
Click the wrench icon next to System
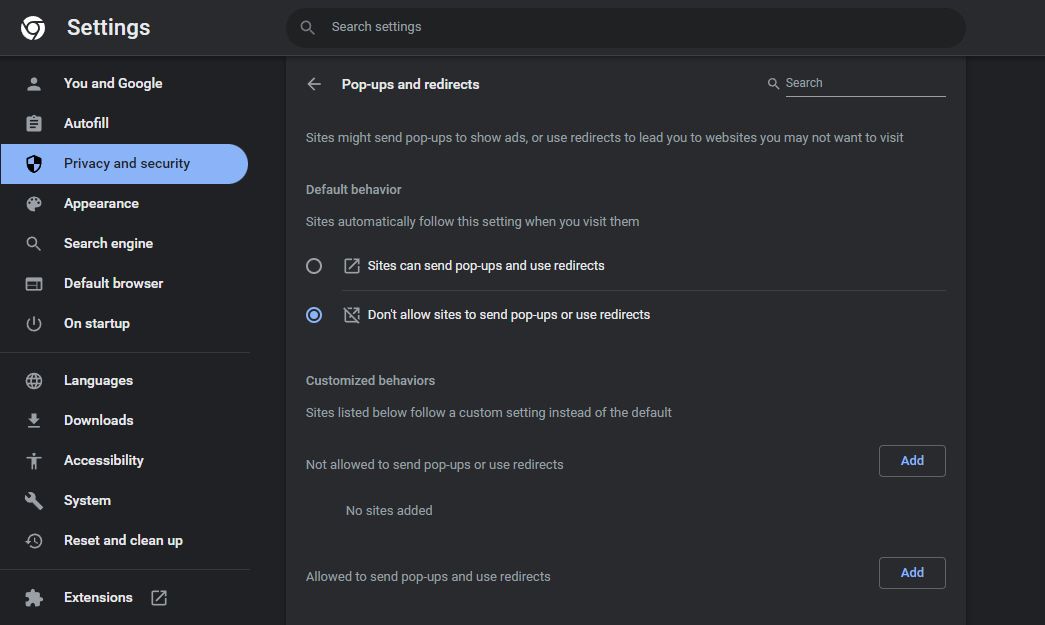click(x=34, y=500)
